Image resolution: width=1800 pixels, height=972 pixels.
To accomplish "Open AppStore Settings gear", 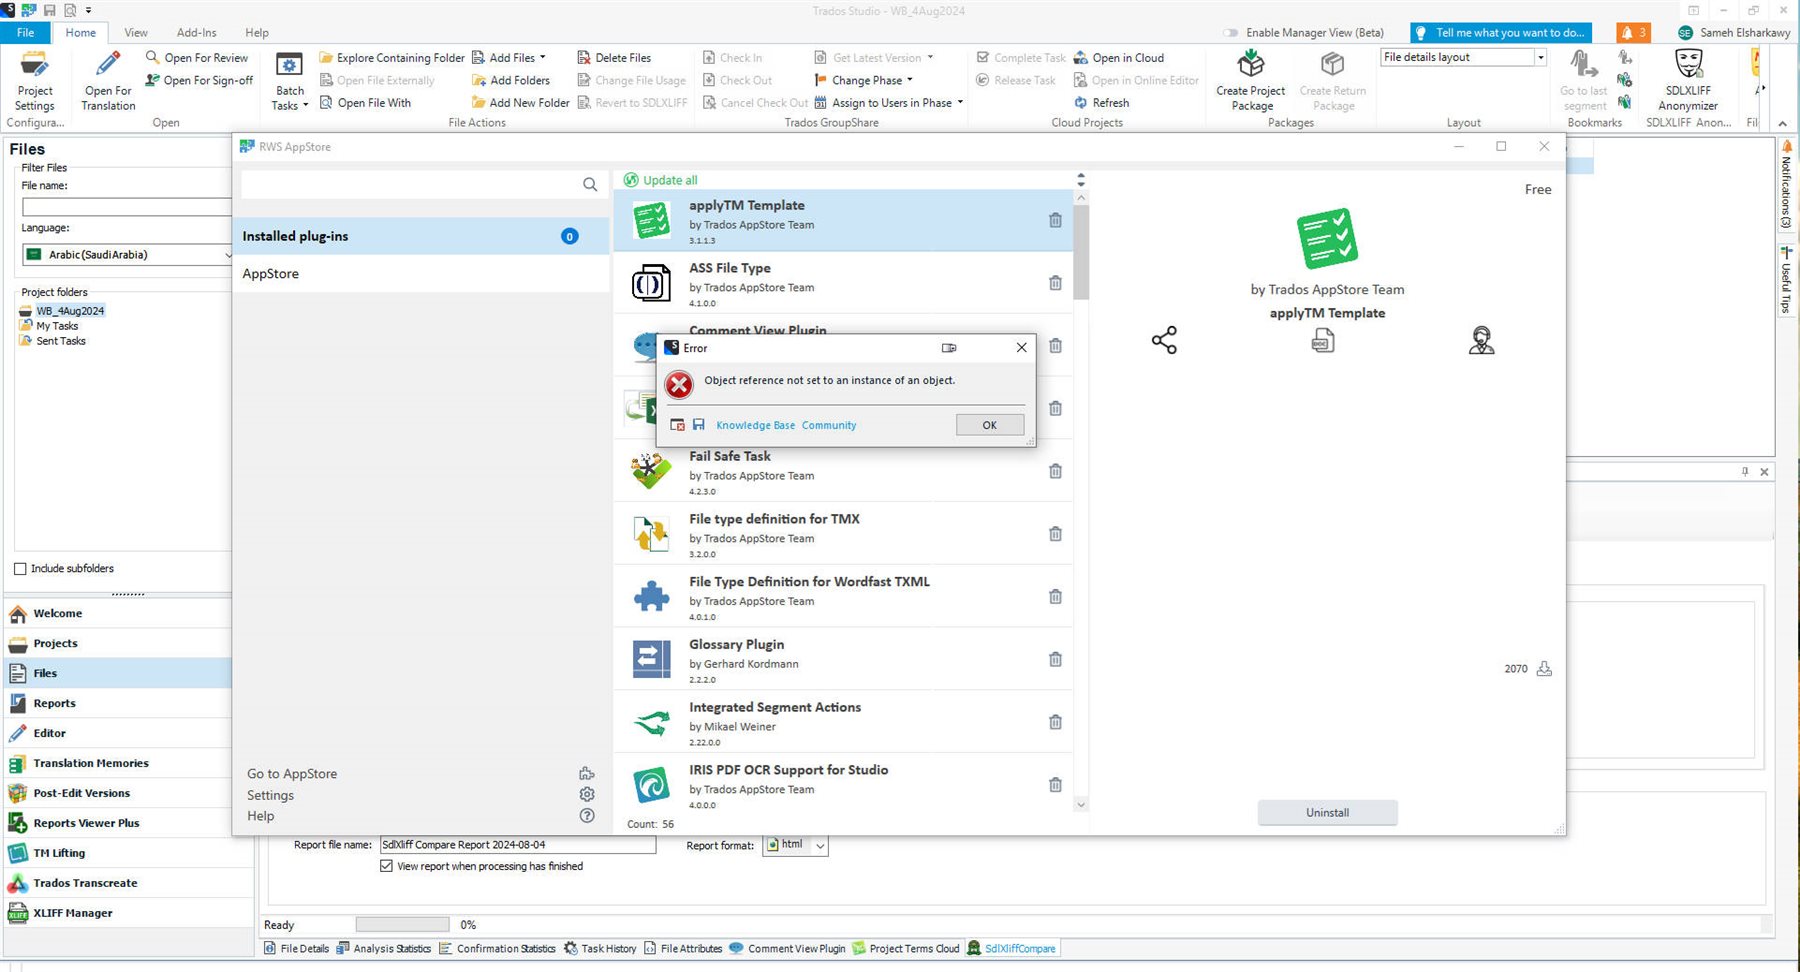I will [587, 794].
